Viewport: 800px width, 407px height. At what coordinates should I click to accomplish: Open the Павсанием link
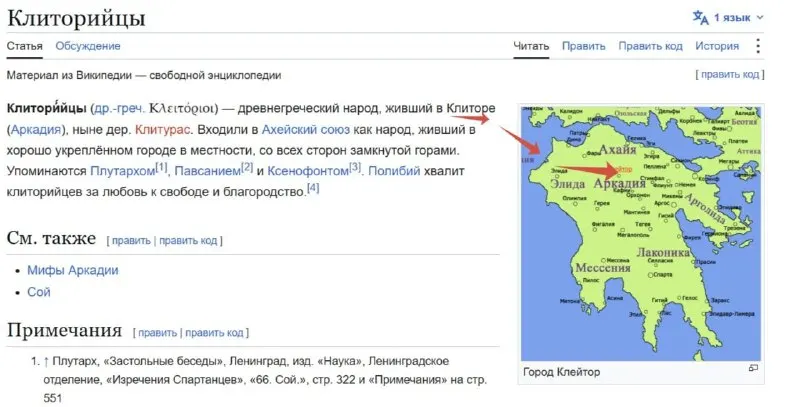(207, 171)
